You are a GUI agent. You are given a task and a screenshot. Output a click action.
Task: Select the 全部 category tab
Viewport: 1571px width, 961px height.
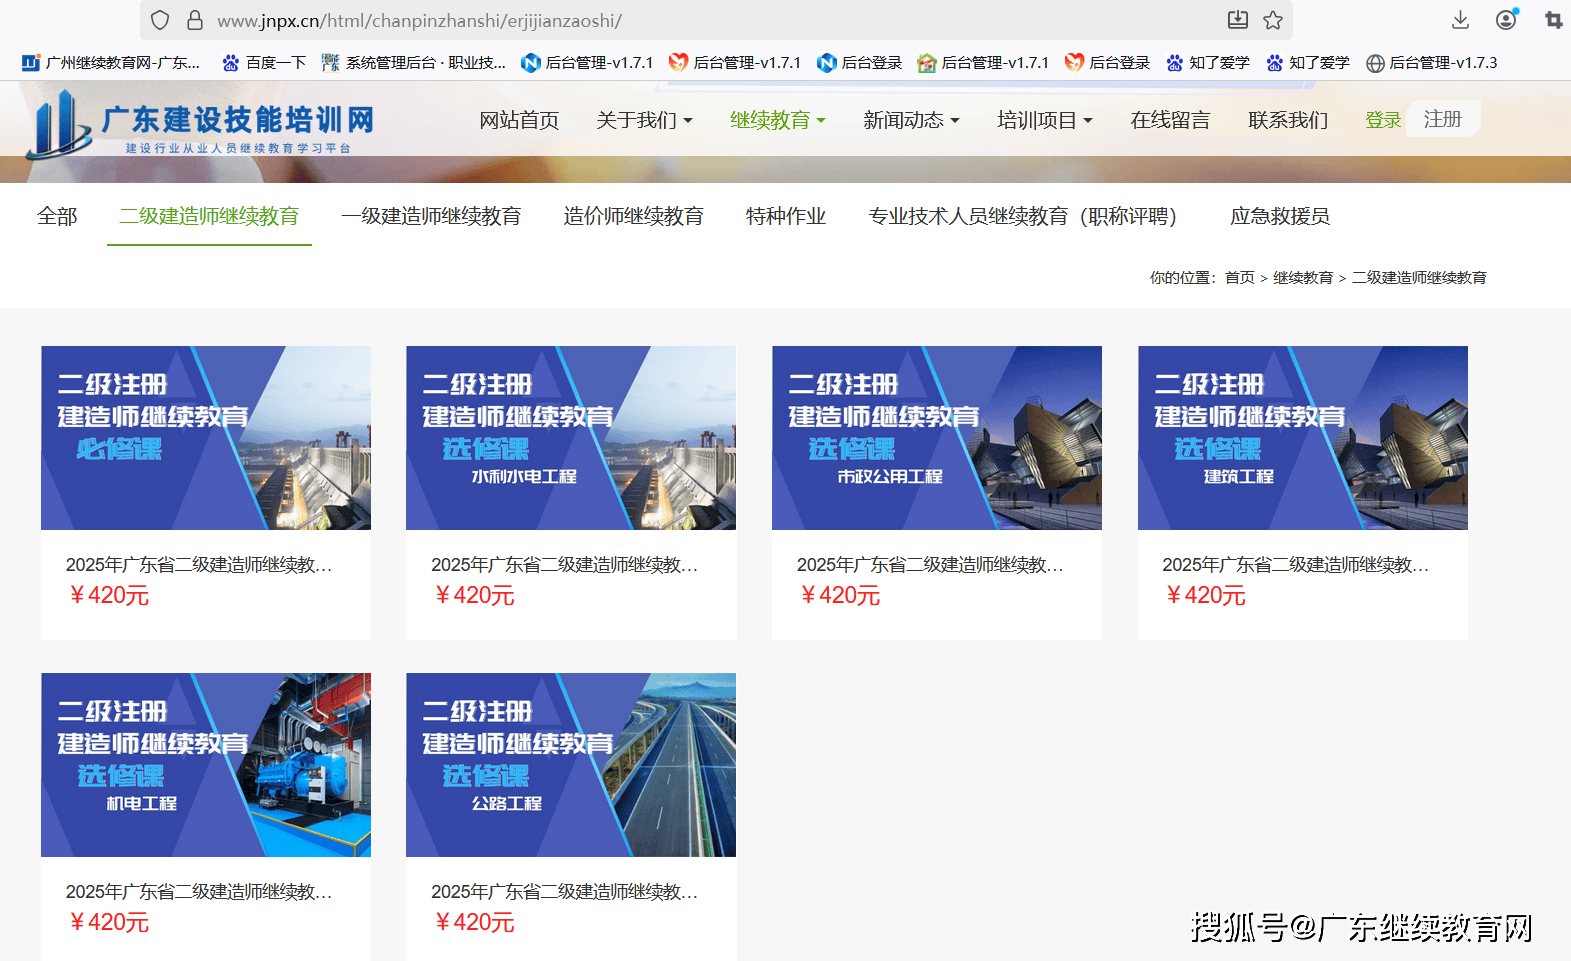click(x=57, y=216)
